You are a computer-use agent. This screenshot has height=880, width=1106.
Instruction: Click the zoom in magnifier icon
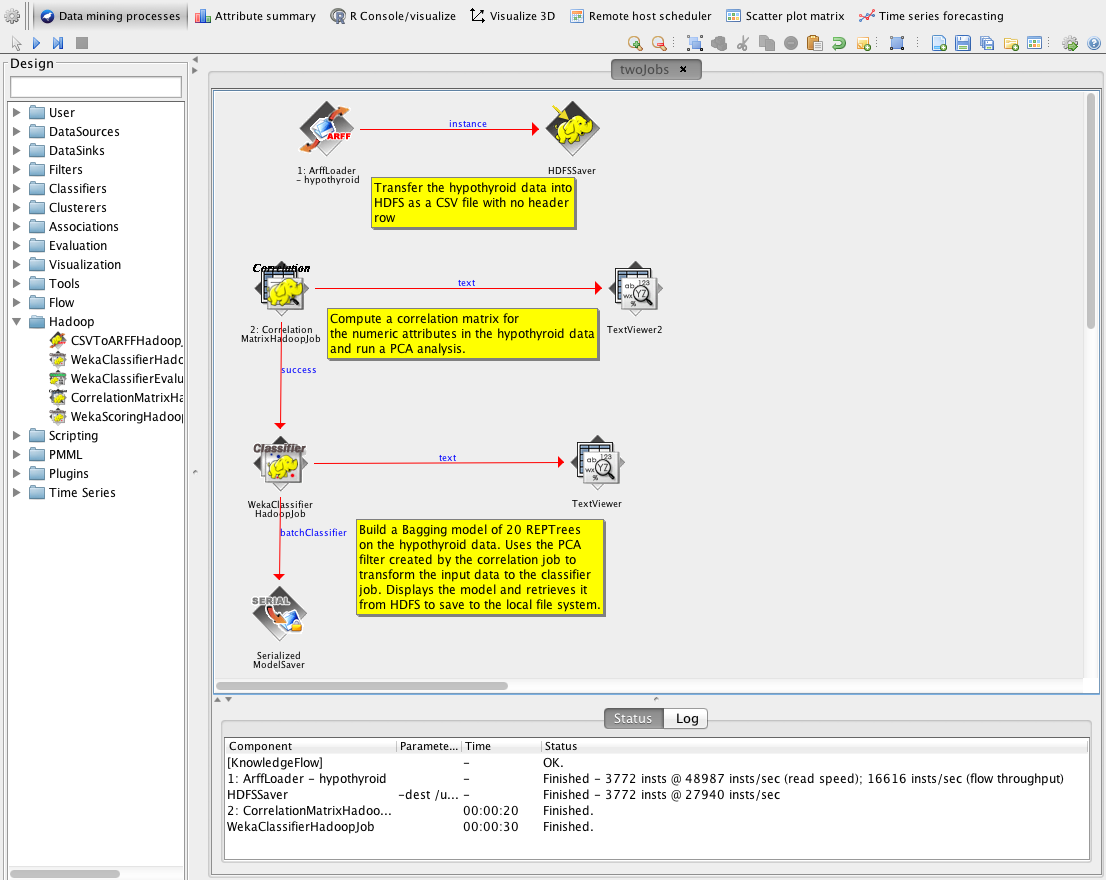coord(635,44)
